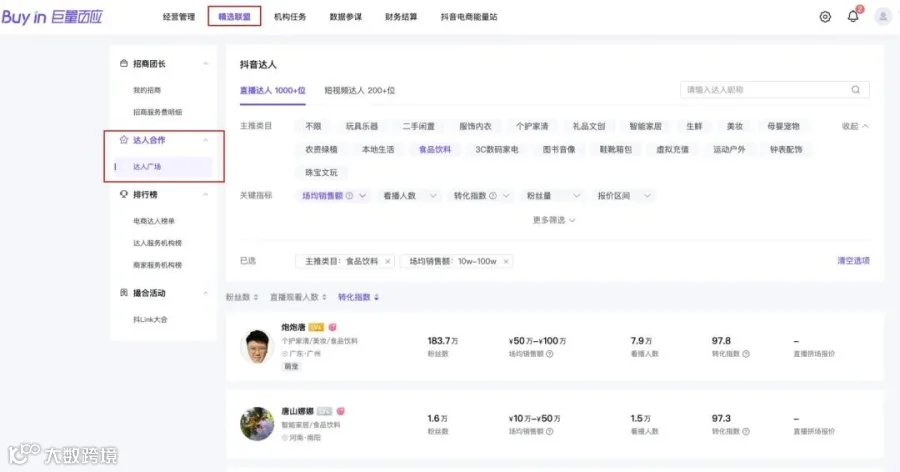Collapse the 撮合活动 sidebar section
The width and height of the screenshot is (900, 472).
click(205, 293)
